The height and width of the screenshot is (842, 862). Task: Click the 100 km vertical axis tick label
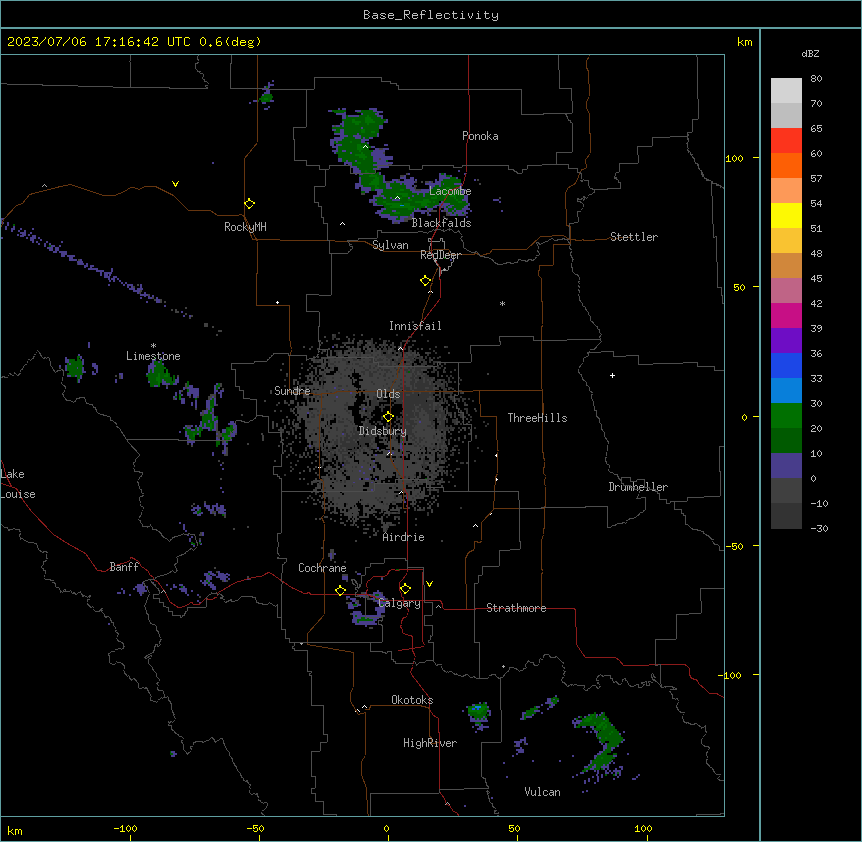[734, 158]
